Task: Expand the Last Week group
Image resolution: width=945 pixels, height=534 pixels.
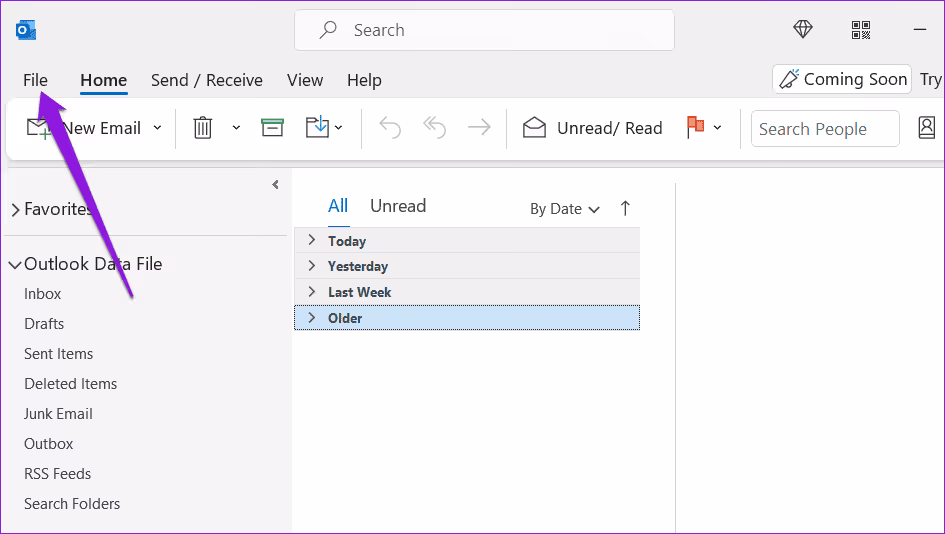Action: [312, 292]
